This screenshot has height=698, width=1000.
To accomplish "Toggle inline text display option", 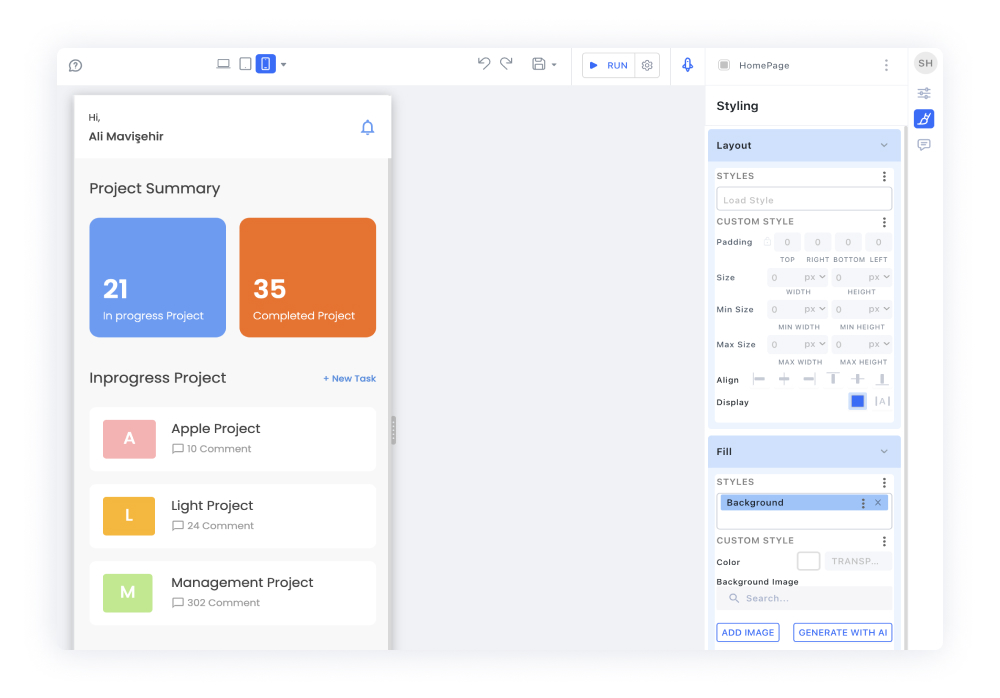I will pyautogui.click(x=882, y=401).
